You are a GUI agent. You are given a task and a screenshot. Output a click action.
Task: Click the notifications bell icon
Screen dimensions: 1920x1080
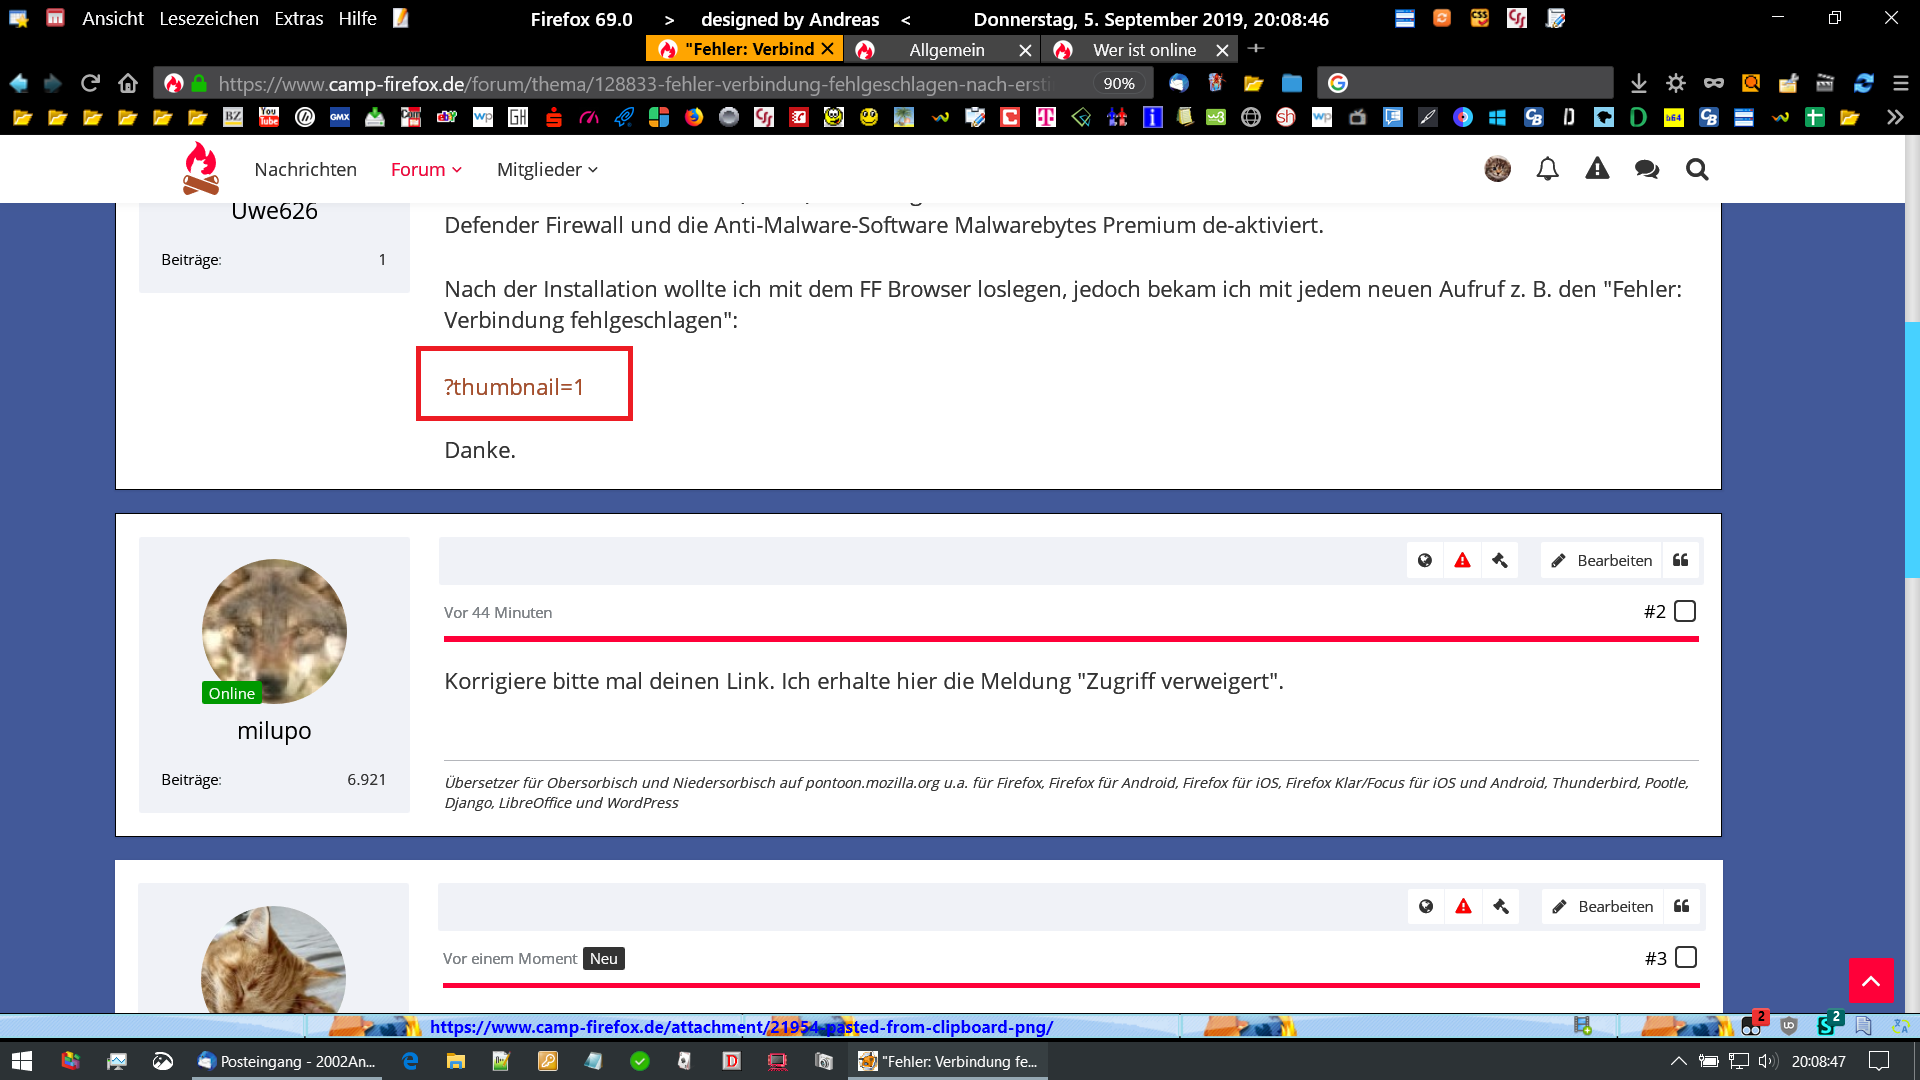pyautogui.click(x=1547, y=169)
